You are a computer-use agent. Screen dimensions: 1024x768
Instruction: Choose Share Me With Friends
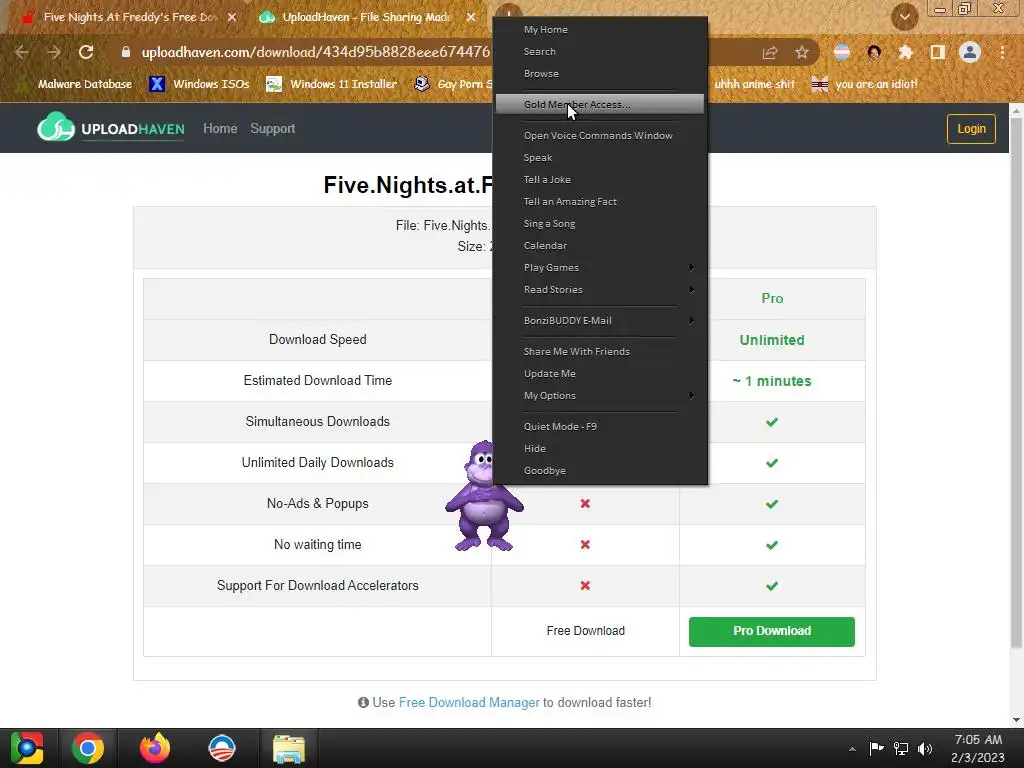pos(600,351)
